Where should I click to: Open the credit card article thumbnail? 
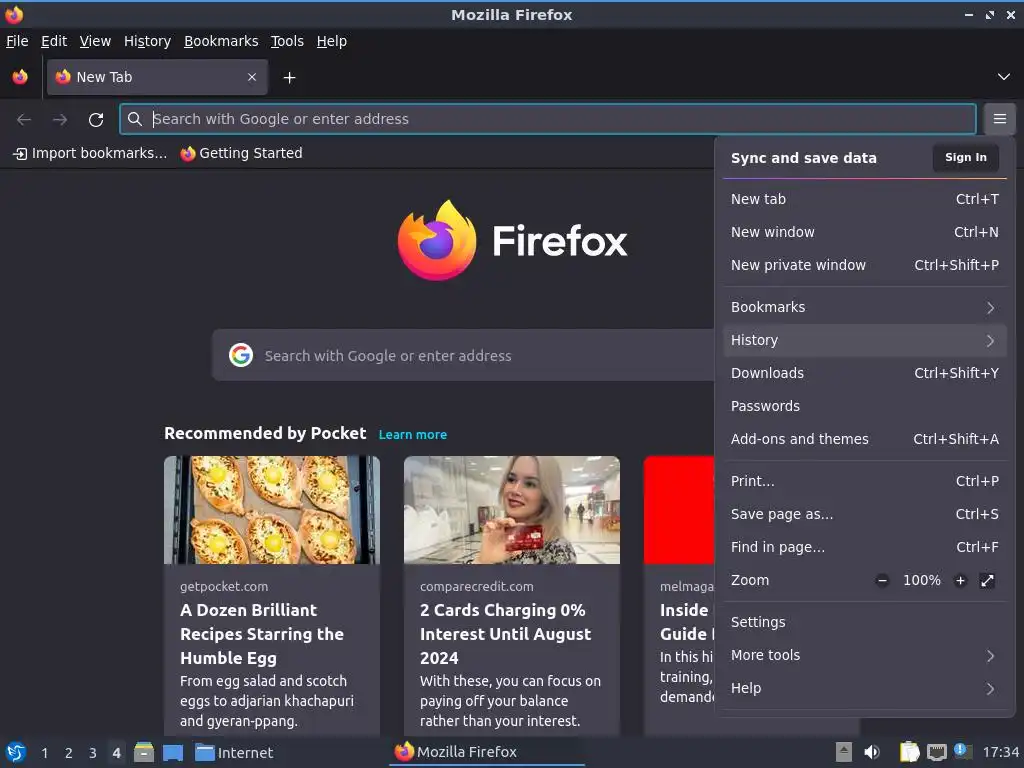[512, 510]
